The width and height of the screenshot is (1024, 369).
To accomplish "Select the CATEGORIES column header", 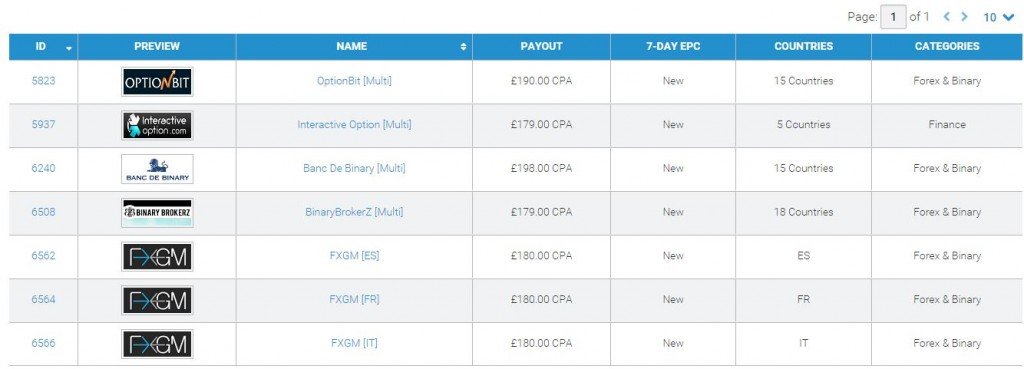I will click(x=947, y=47).
